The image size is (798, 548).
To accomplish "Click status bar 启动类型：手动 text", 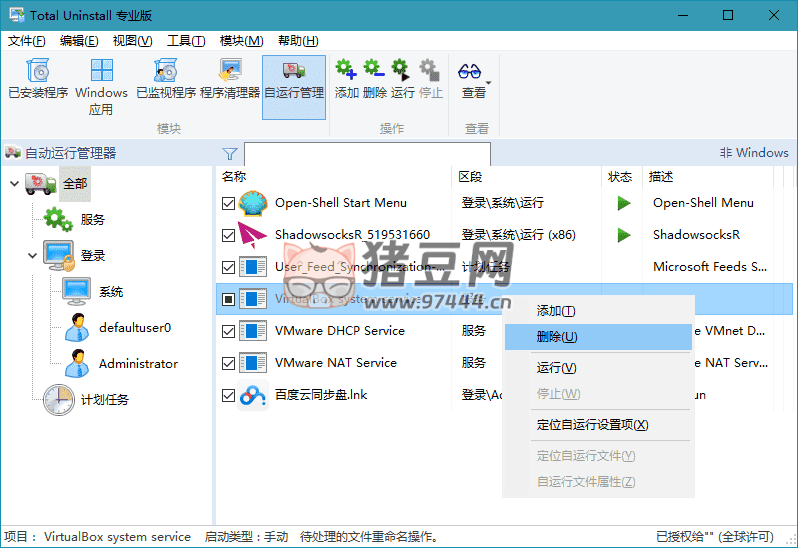I will [x=246, y=537].
